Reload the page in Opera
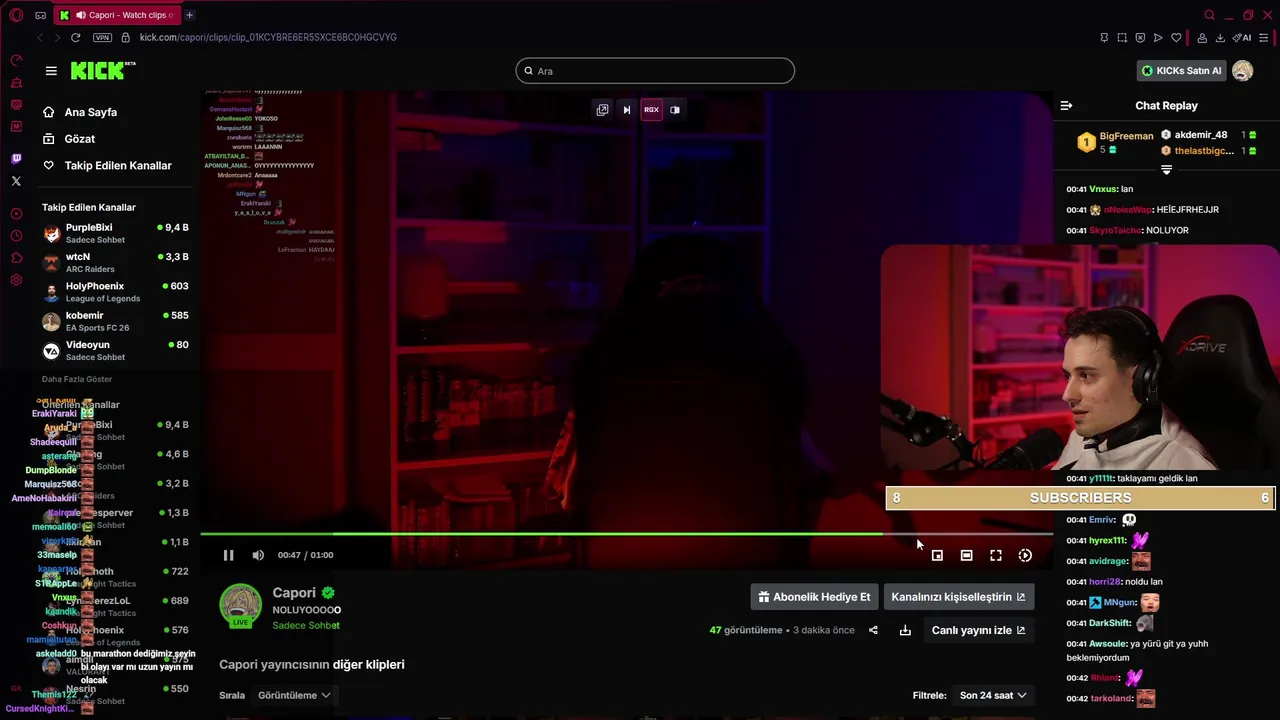The width and height of the screenshot is (1280, 720). [75, 37]
